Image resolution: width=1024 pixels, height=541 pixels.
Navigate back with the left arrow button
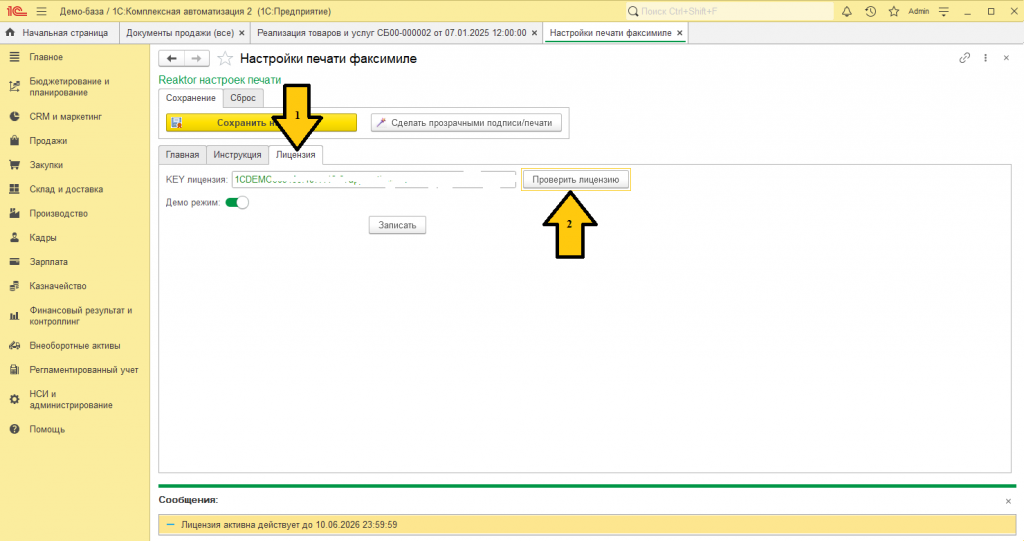pos(171,59)
